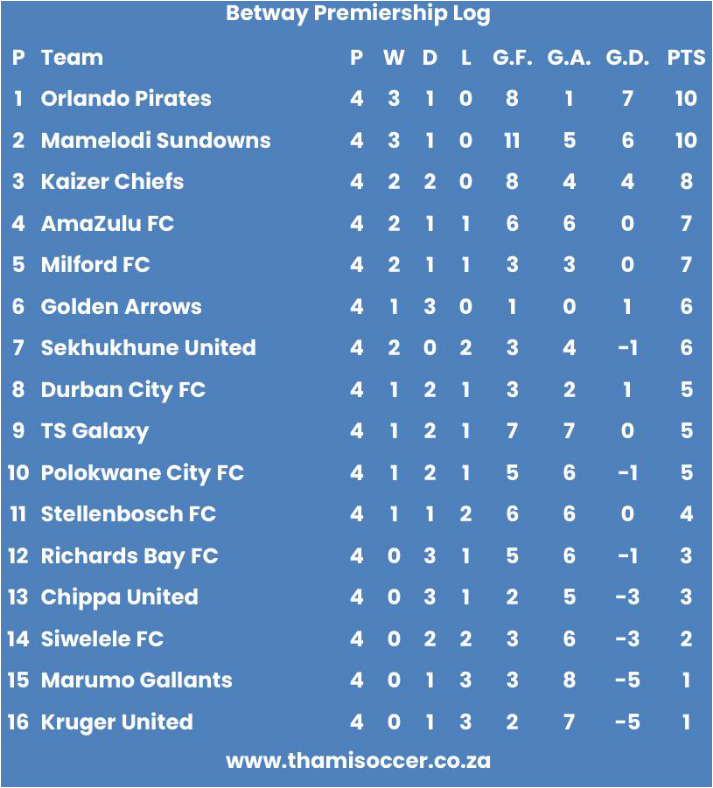
Task: Choose Chippa United in the table
Action: [120, 598]
